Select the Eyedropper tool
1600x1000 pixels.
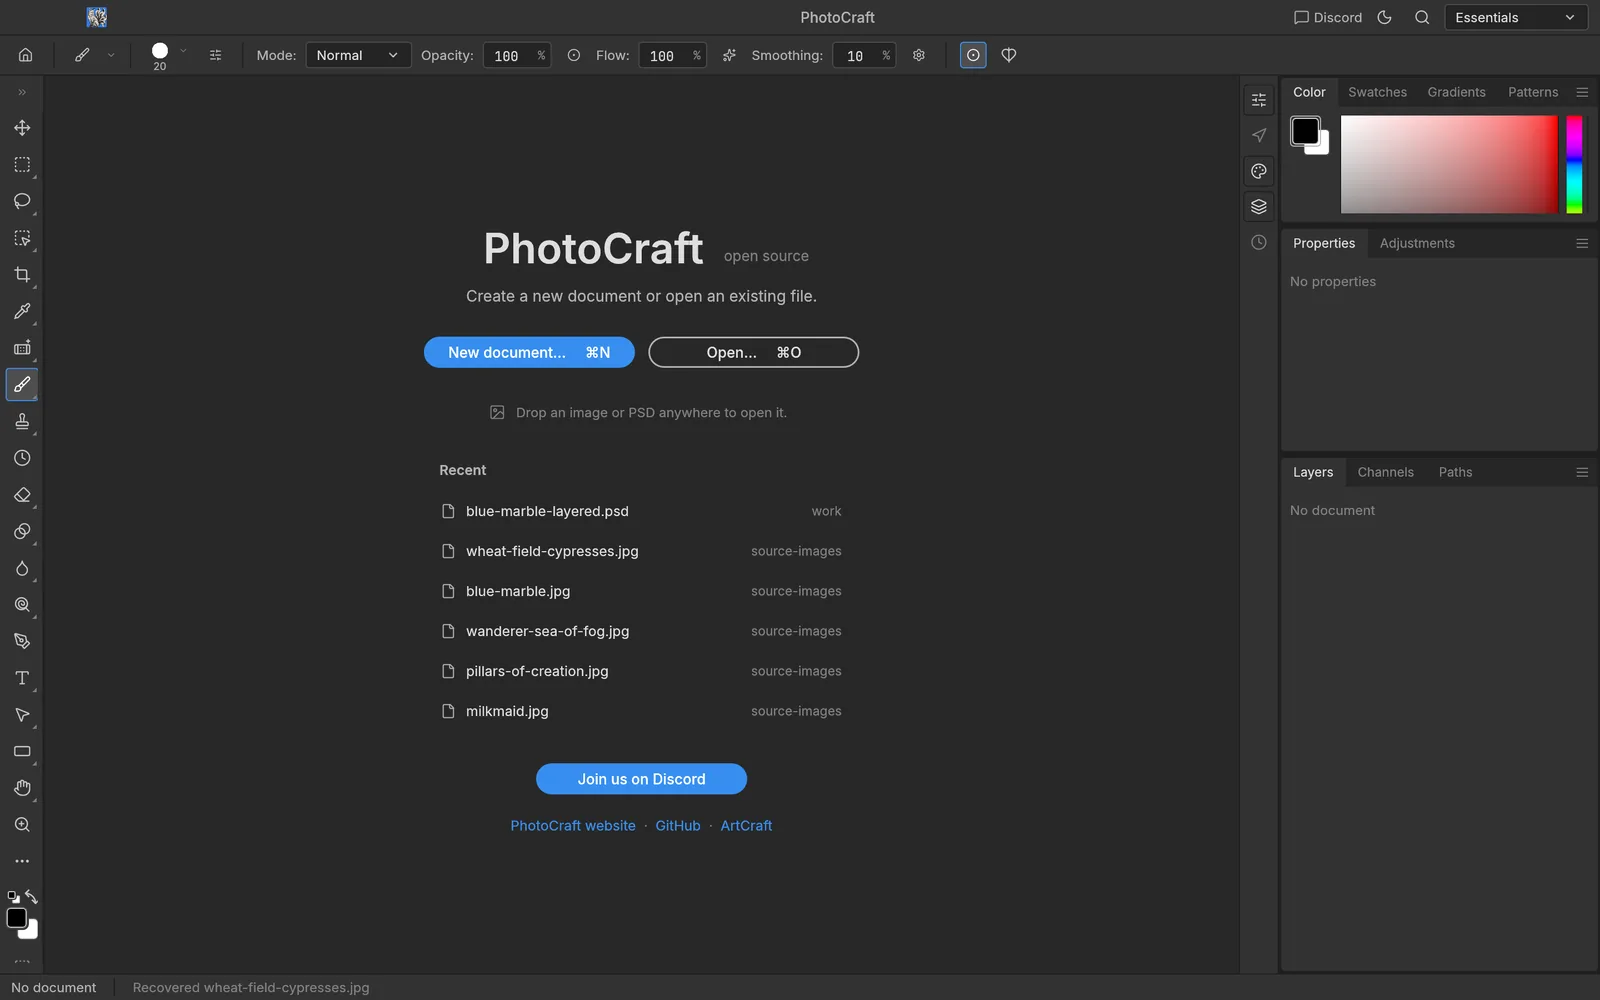click(x=22, y=311)
